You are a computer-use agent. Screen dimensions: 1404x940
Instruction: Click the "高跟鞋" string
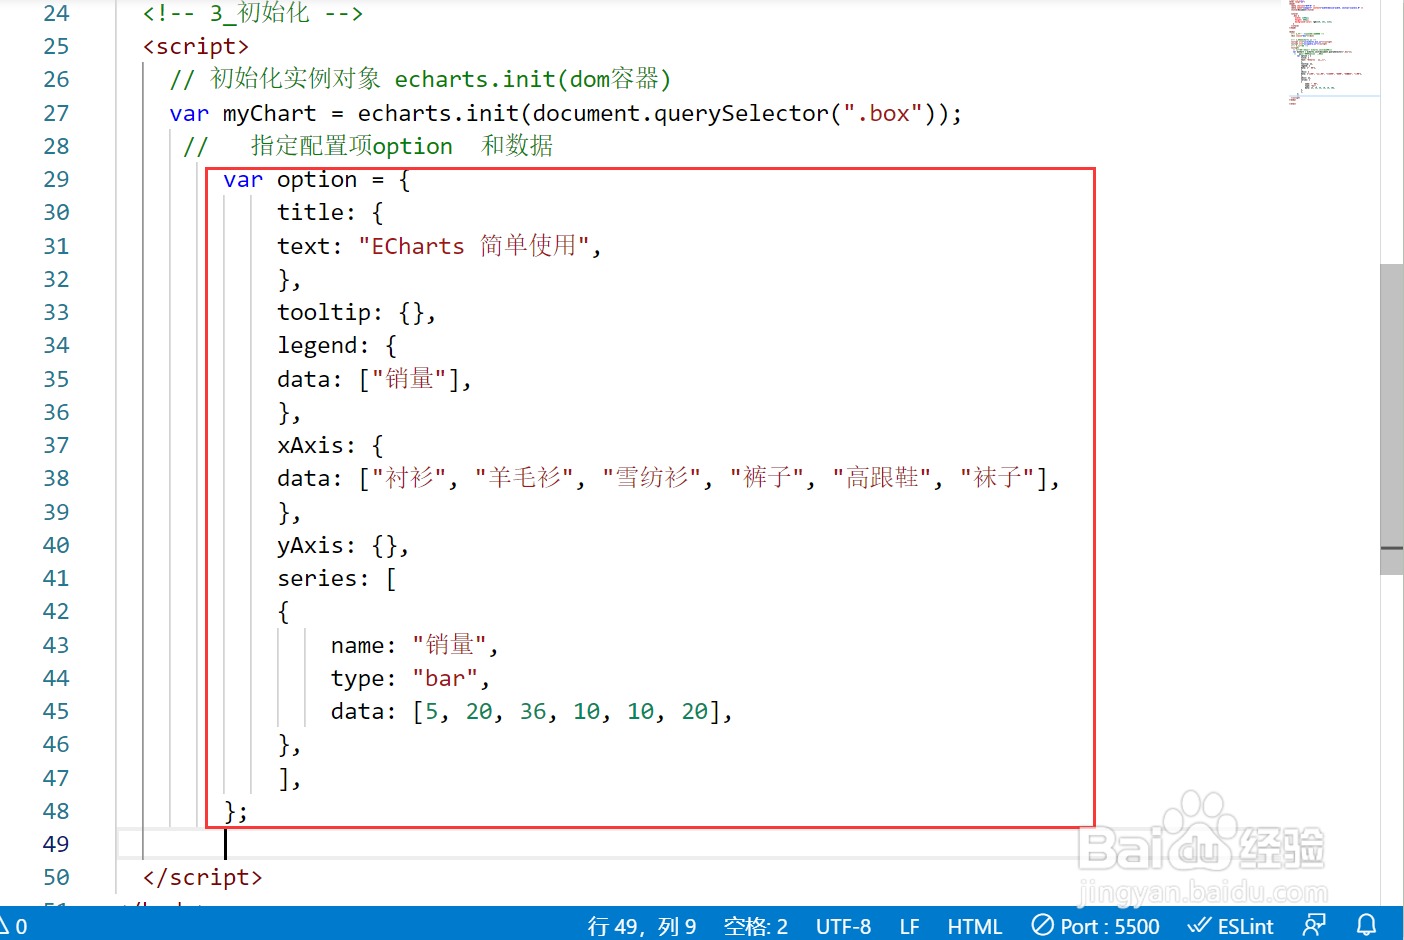point(882,478)
